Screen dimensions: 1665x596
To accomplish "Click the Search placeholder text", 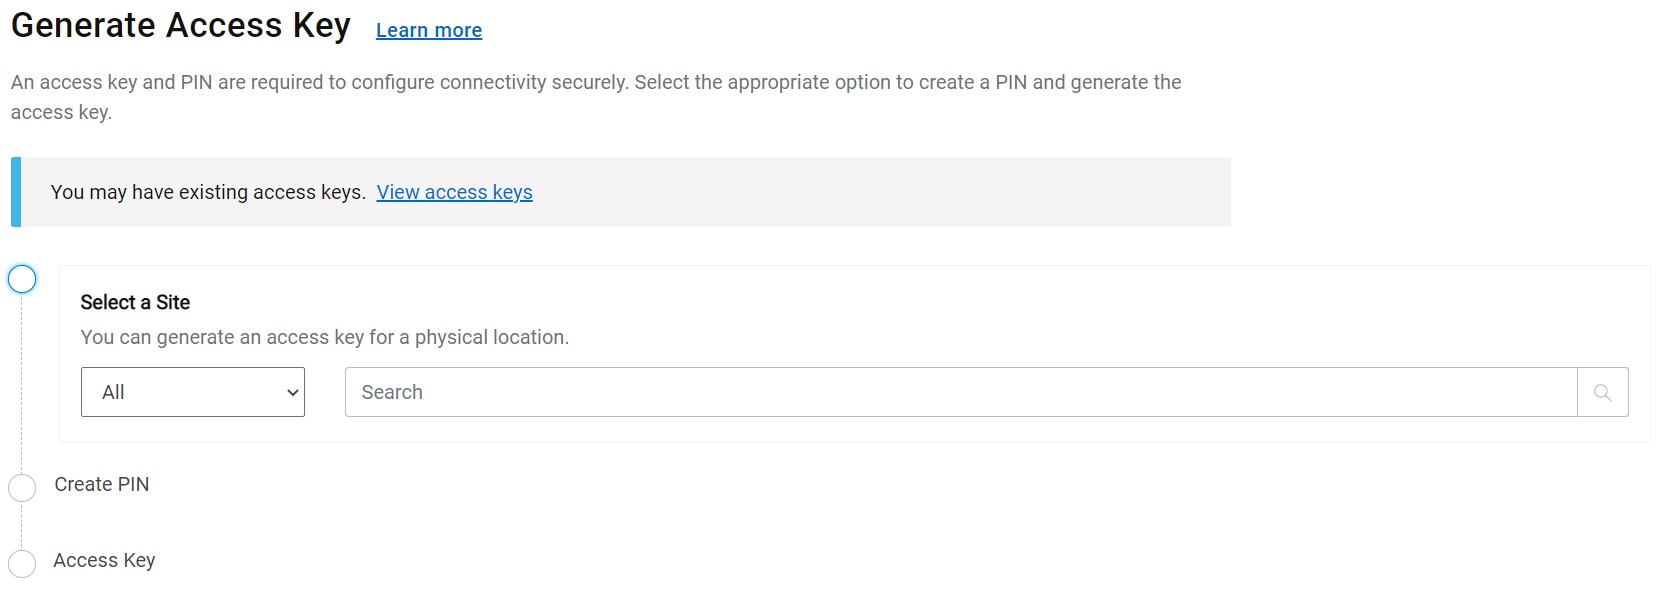I will (392, 392).
